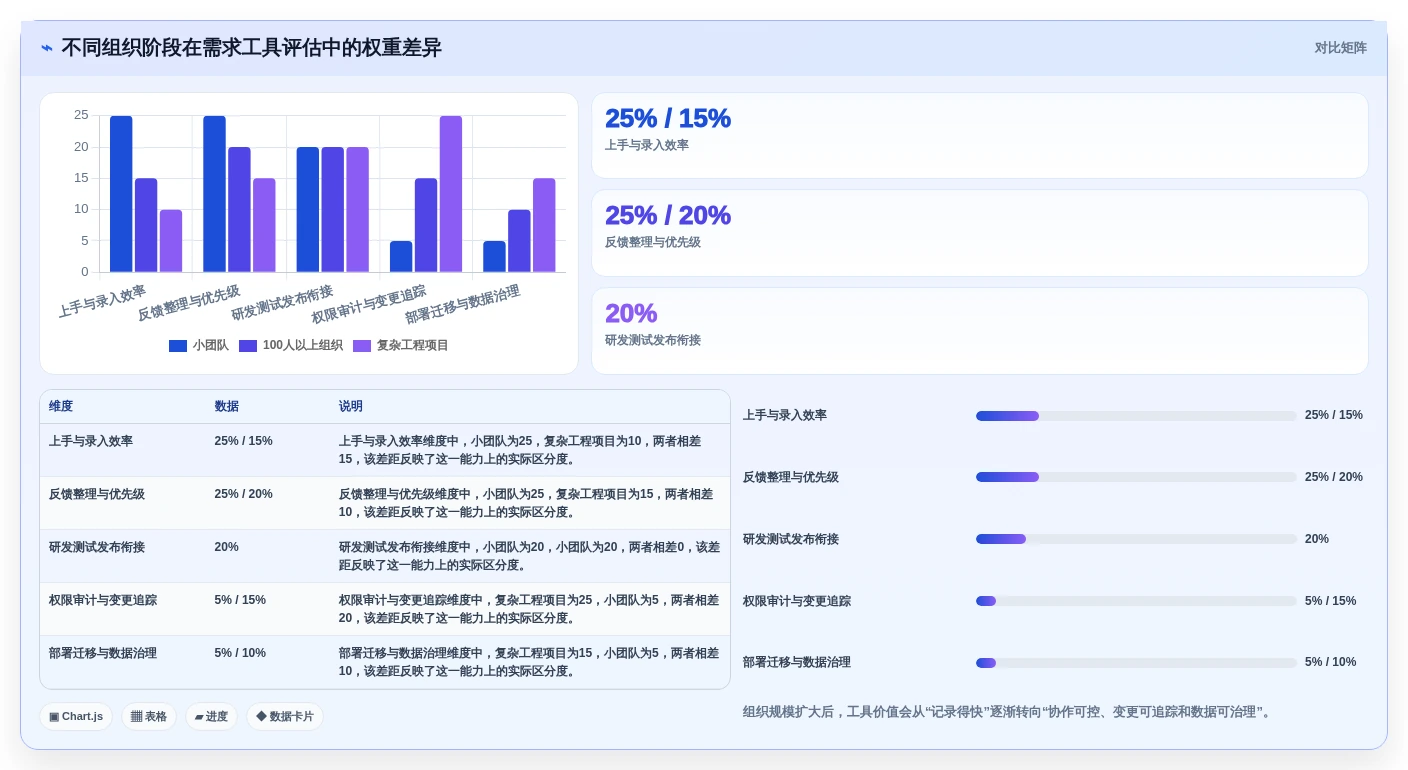Toggle the 复杂工程项目 legend entry
Viewport: 1408px width, 770px height.
click(x=401, y=345)
